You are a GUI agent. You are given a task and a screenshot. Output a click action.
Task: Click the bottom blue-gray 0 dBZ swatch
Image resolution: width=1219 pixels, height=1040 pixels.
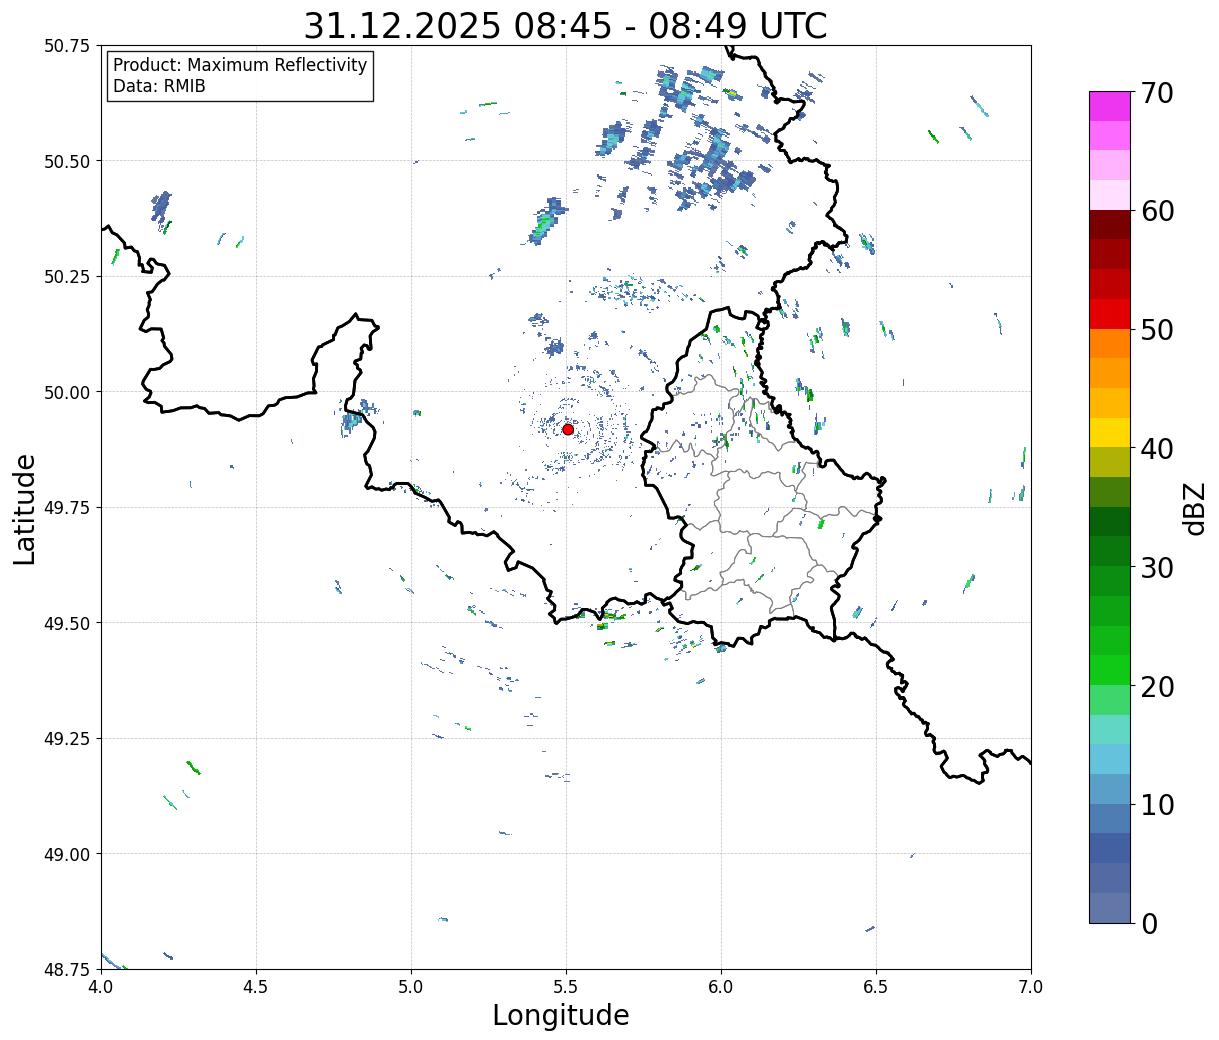(x=1109, y=907)
